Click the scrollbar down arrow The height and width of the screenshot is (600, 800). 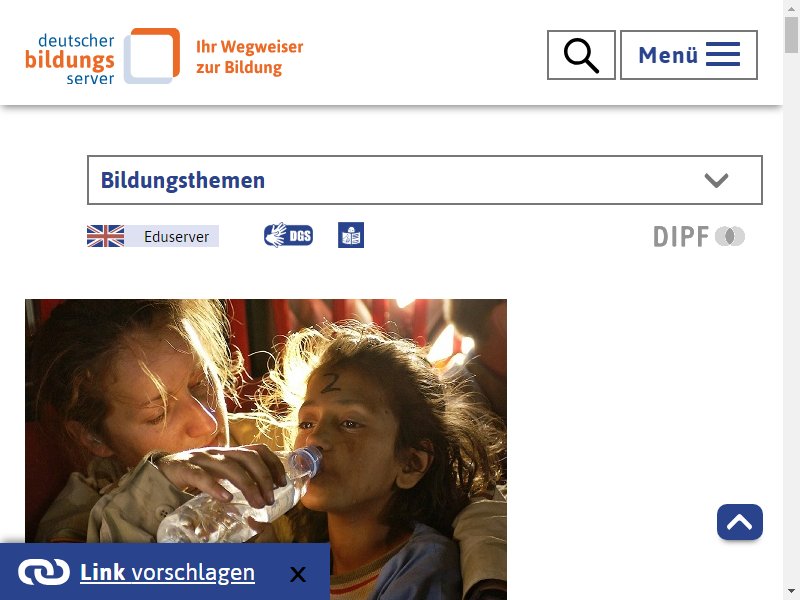point(791,592)
